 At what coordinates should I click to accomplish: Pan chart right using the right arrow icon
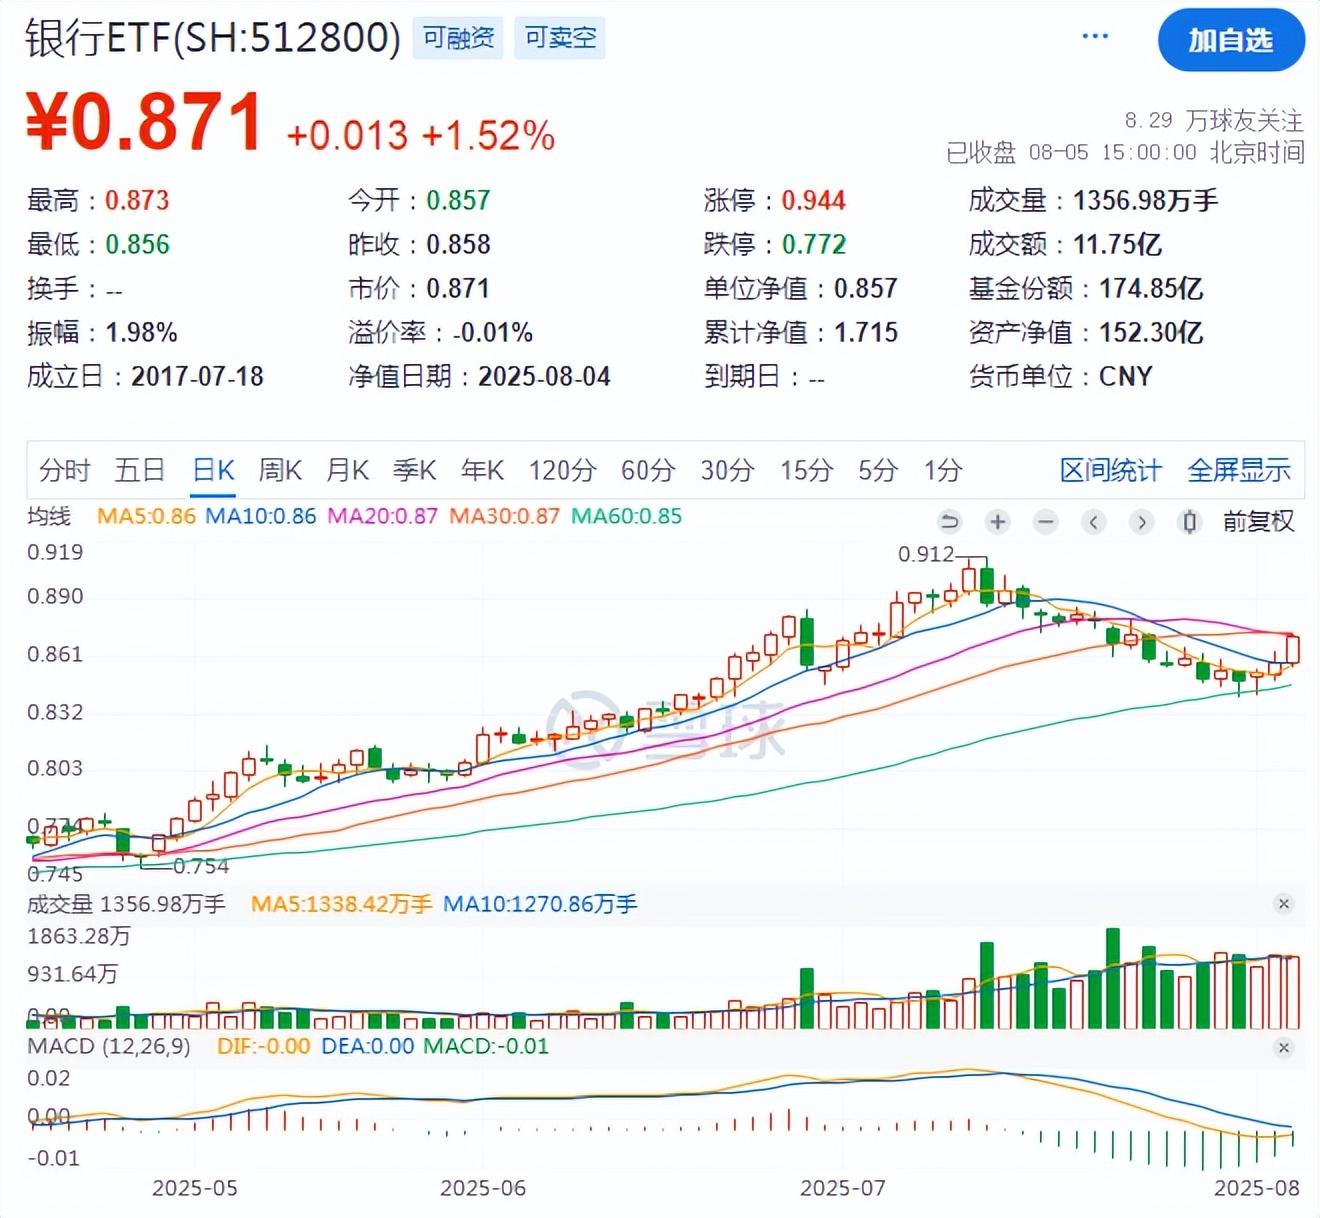(x=1141, y=522)
